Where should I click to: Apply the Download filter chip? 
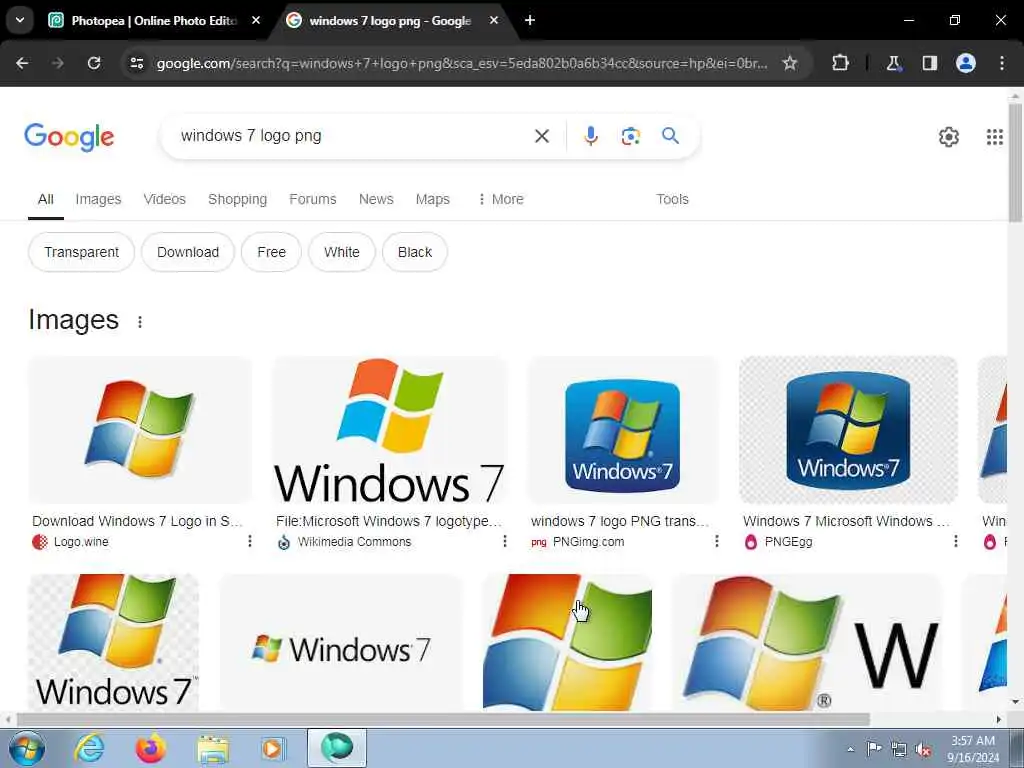point(188,252)
